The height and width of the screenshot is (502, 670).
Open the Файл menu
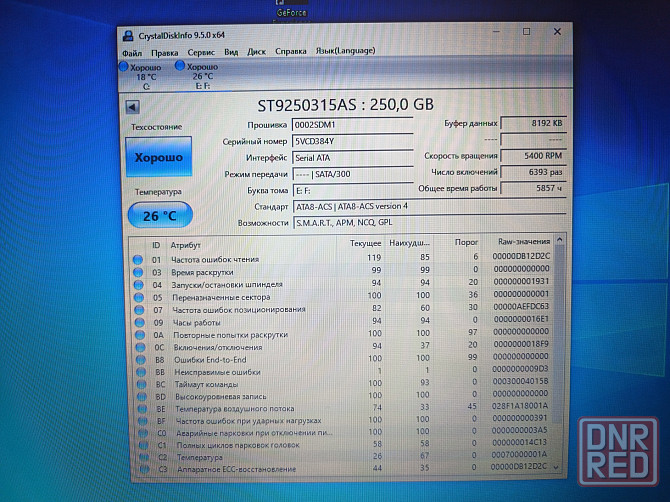click(132, 53)
